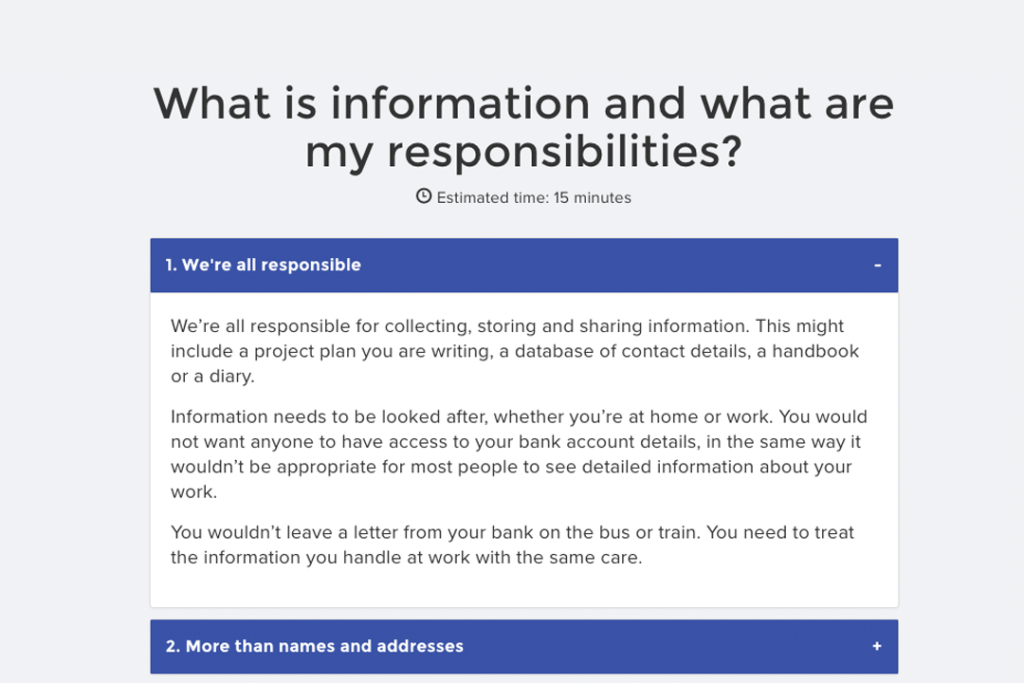Open the "2. More than names and addresses" section
This screenshot has width=1024, height=683.
click(524, 646)
